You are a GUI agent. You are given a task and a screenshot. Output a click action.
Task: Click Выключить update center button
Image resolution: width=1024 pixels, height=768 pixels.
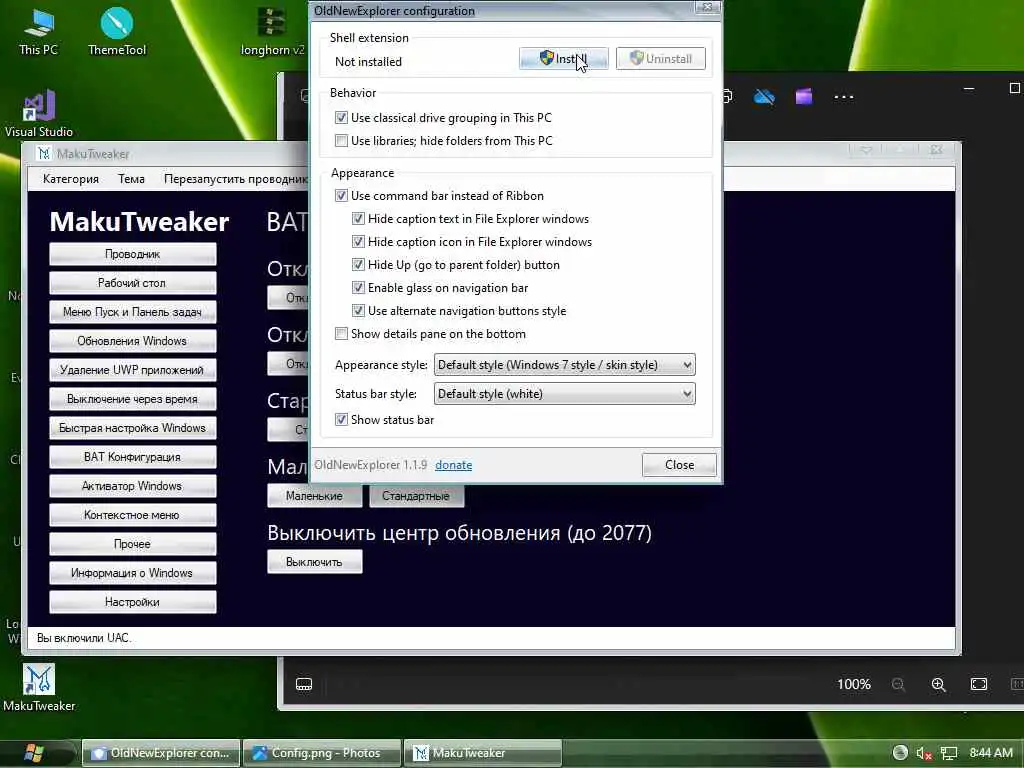click(x=314, y=562)
